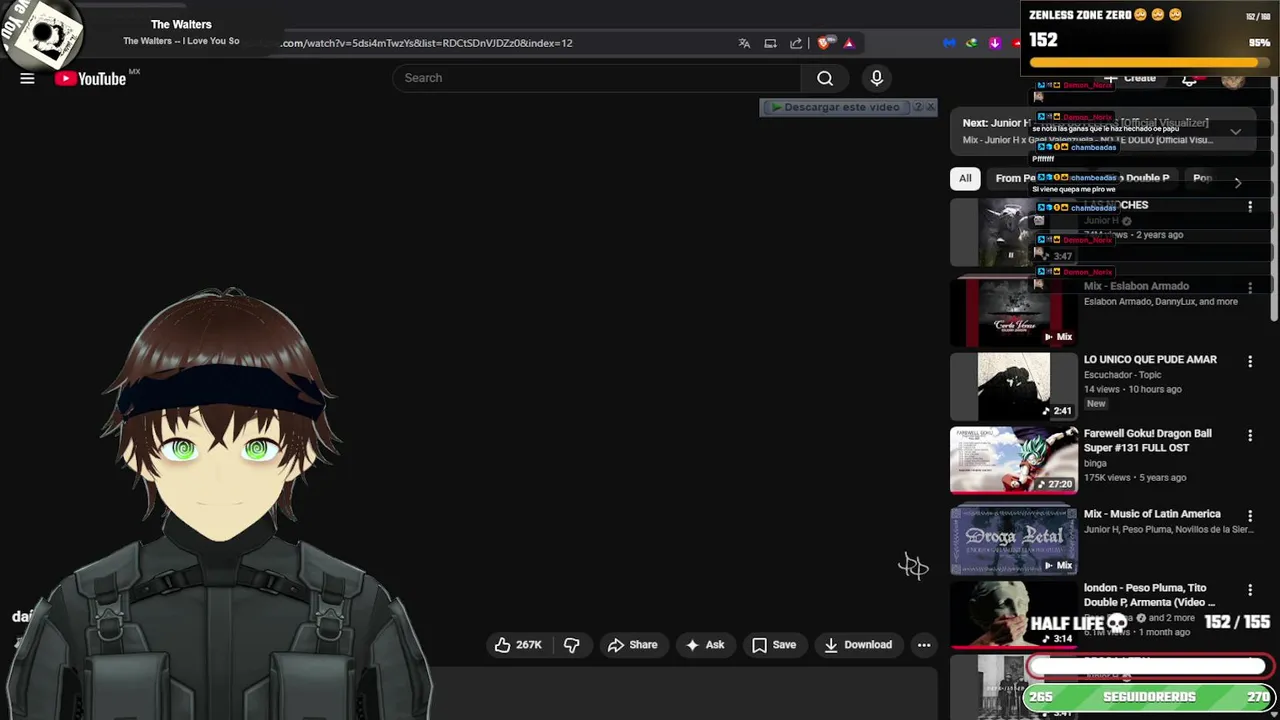Open london - Peso Pluma video title
1280x720 pixels.
click(x=1149, y=595)
